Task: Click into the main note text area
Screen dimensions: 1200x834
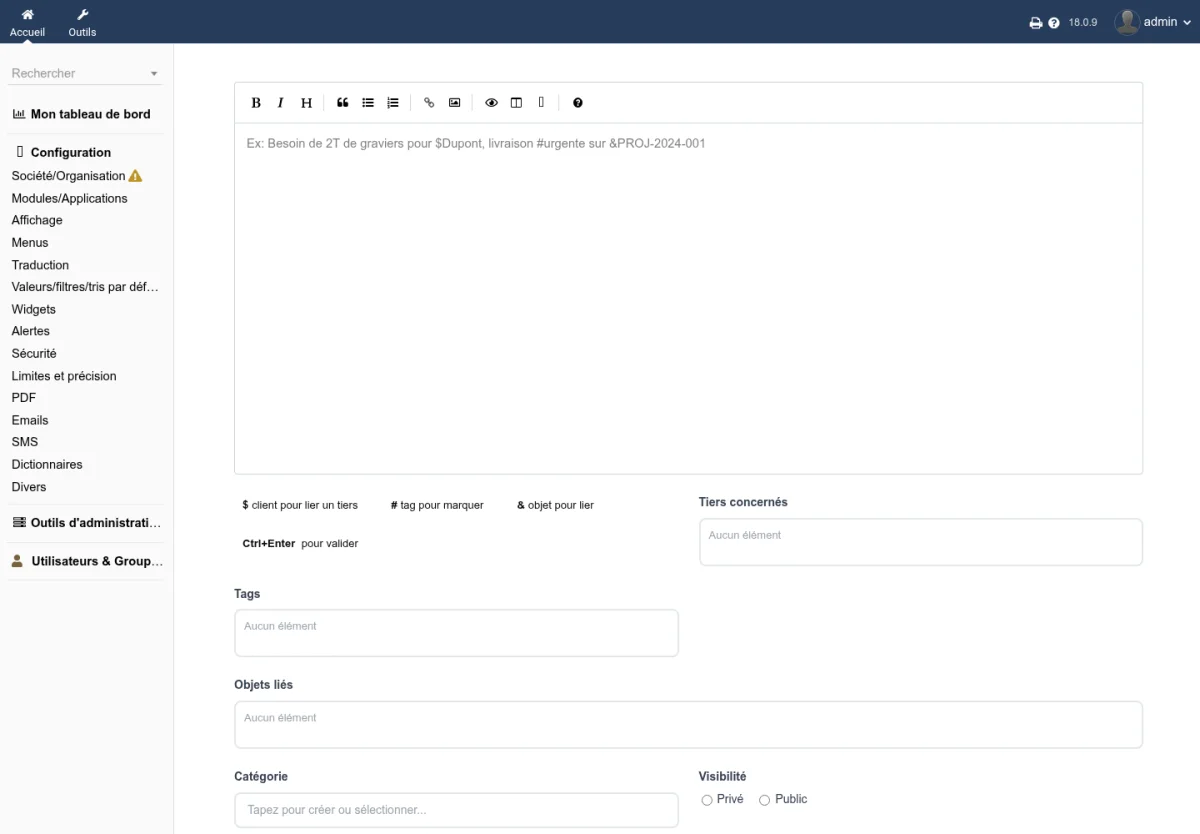Action: (688, 298)
